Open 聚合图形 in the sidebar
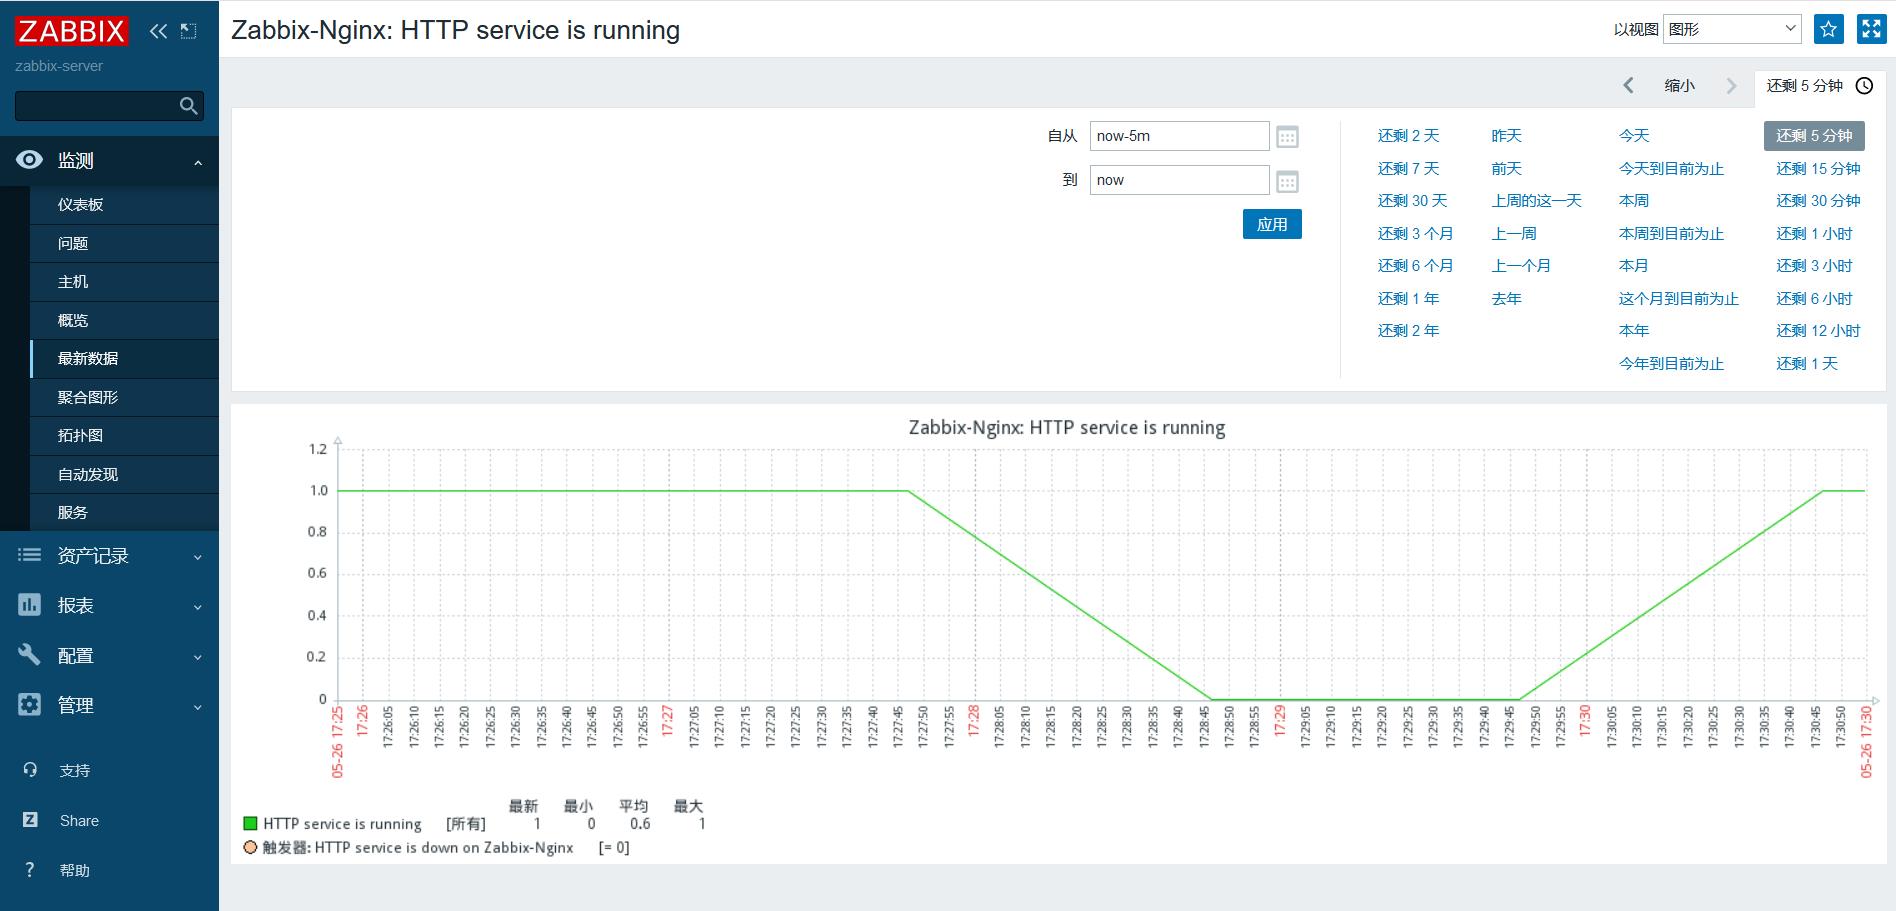Screen dimensions: 1896x911 [x=124, y=397]
